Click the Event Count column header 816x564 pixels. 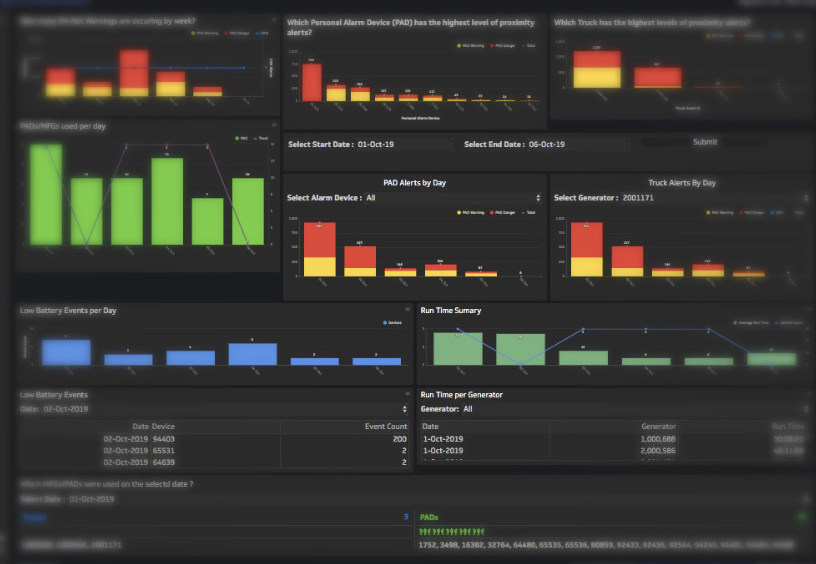[385, 427]
